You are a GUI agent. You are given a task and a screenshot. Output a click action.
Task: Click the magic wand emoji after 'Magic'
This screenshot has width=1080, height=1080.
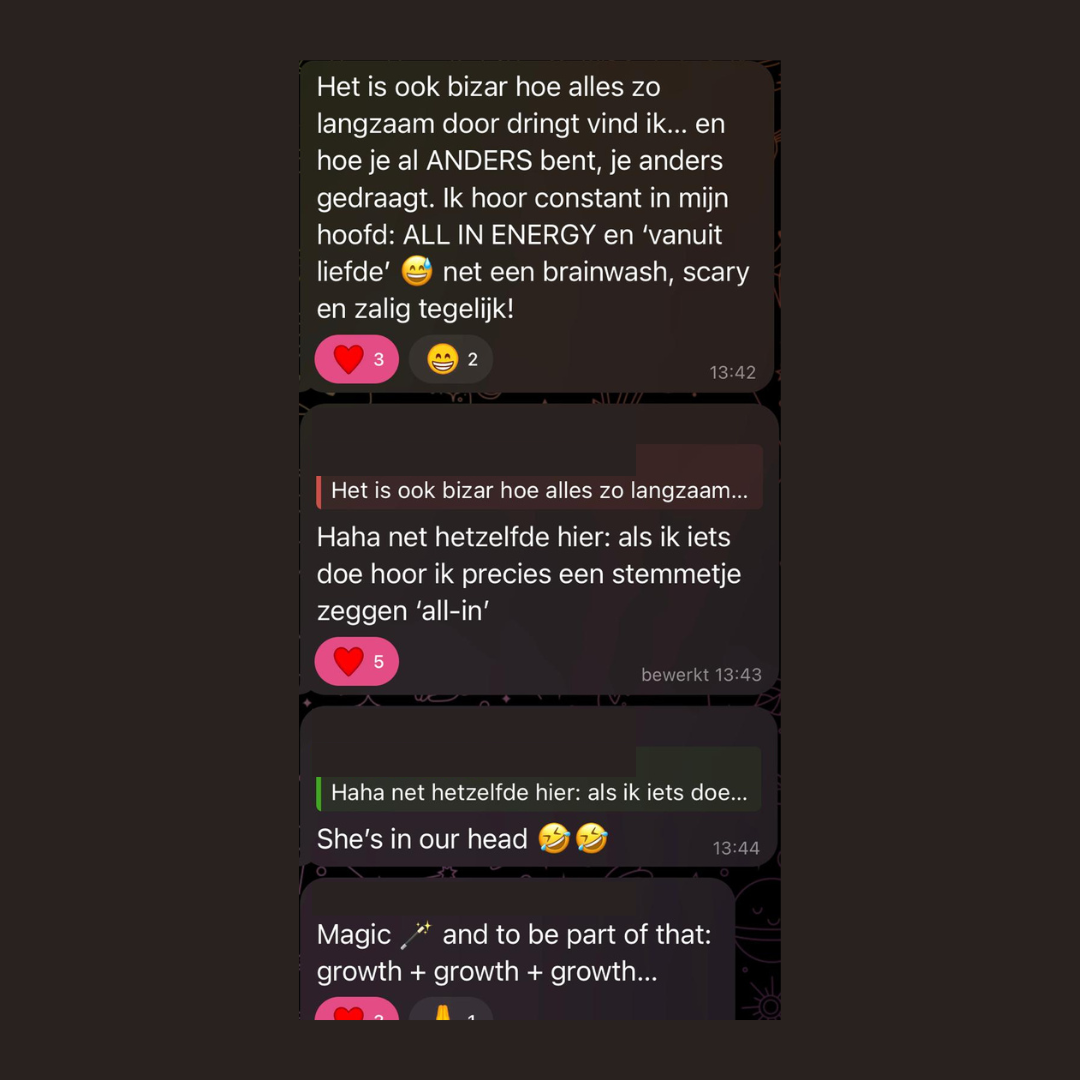(x=416, y=935)
